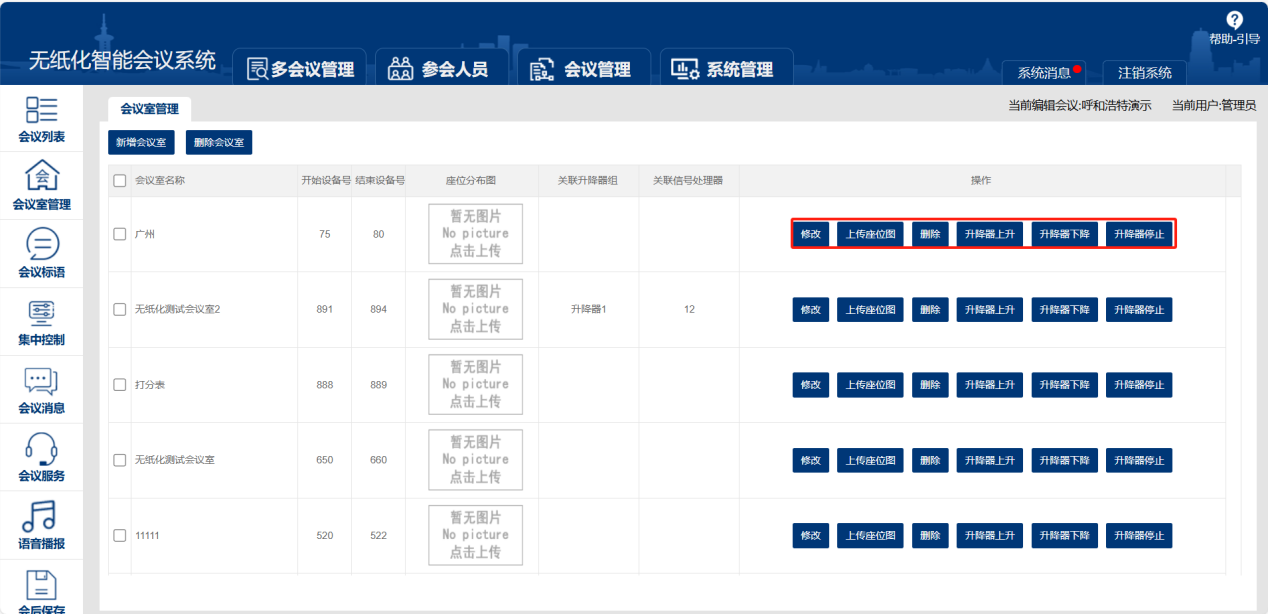
Task: Check the 11111 row checkbox
Action: coord(120,535)
